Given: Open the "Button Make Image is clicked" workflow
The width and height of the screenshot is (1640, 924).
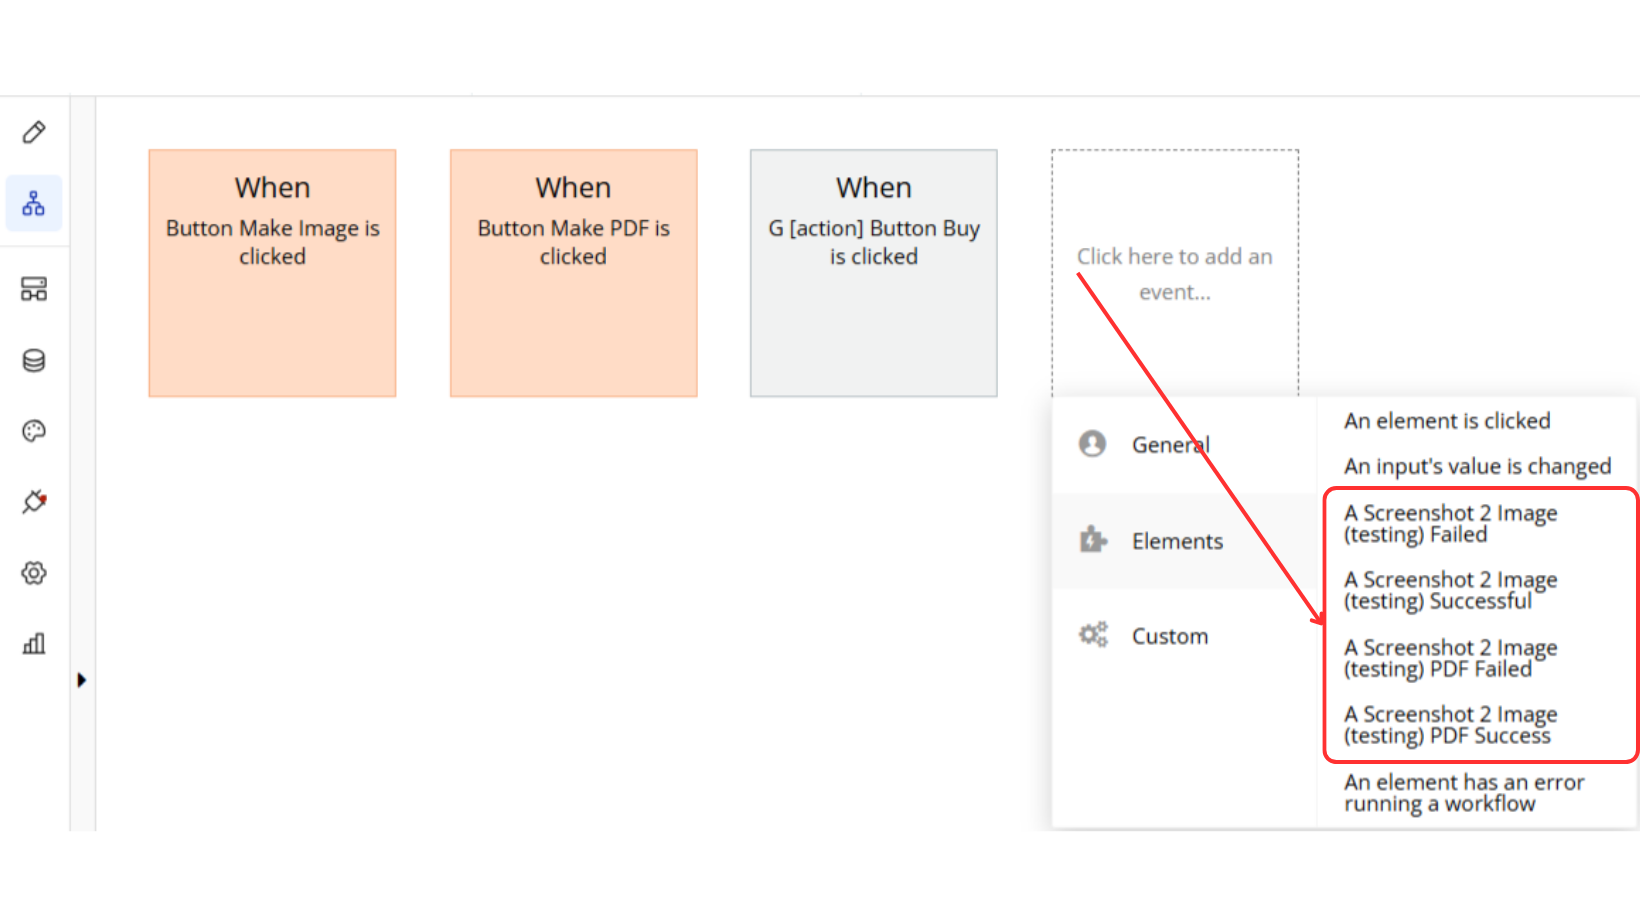Looking at the screenshot, I should click(272, 273).
